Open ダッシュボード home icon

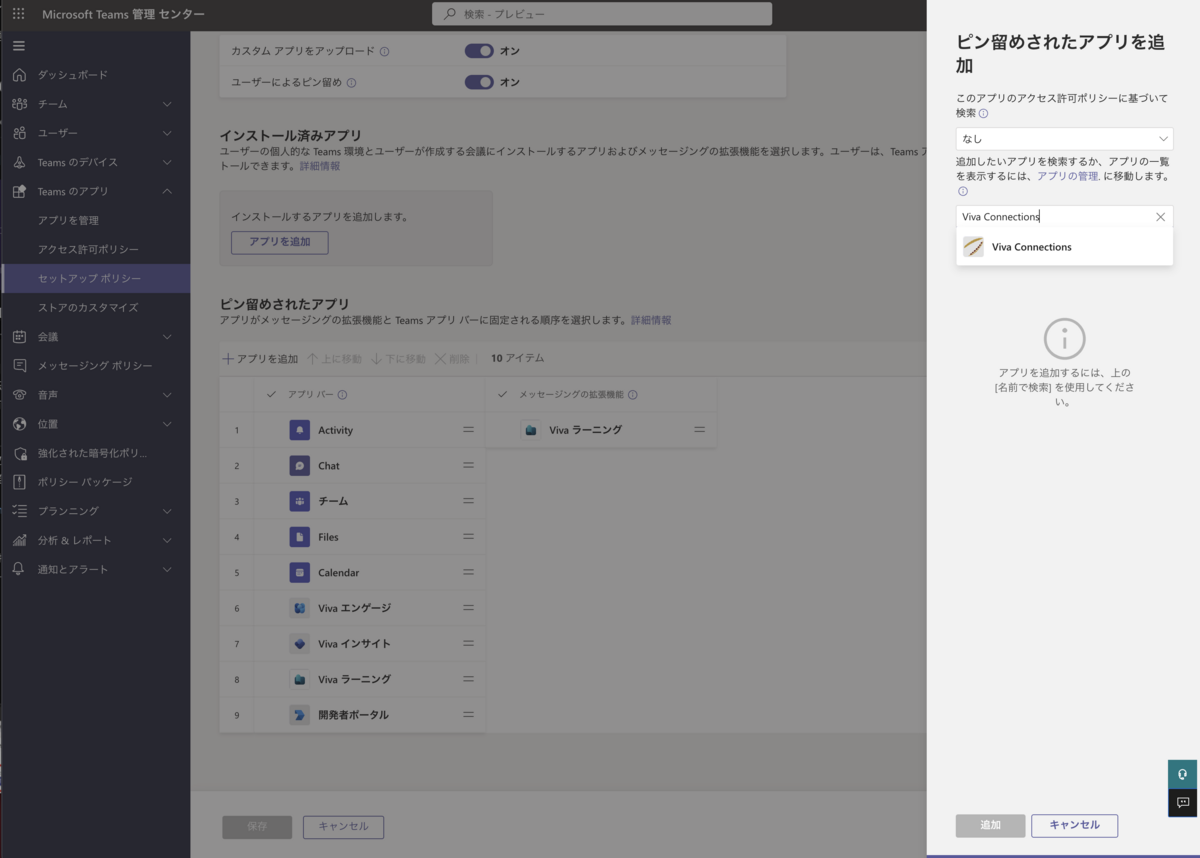(x=19, y=75)
